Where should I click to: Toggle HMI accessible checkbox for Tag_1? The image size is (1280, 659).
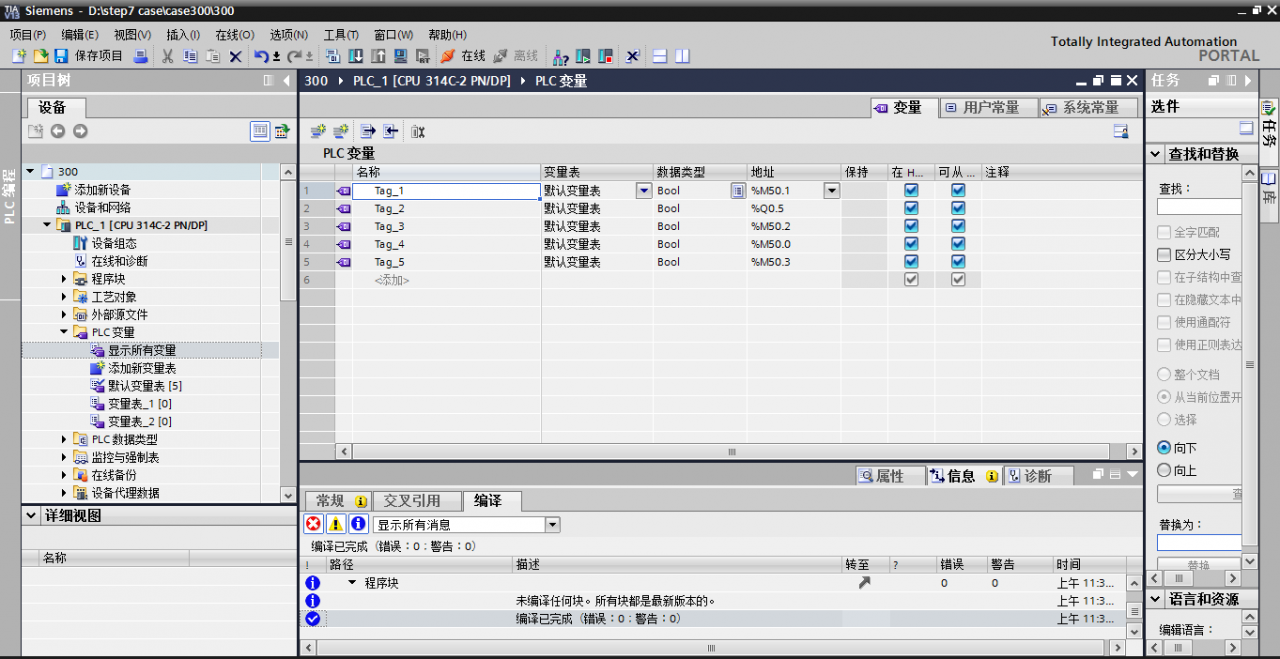958,190
